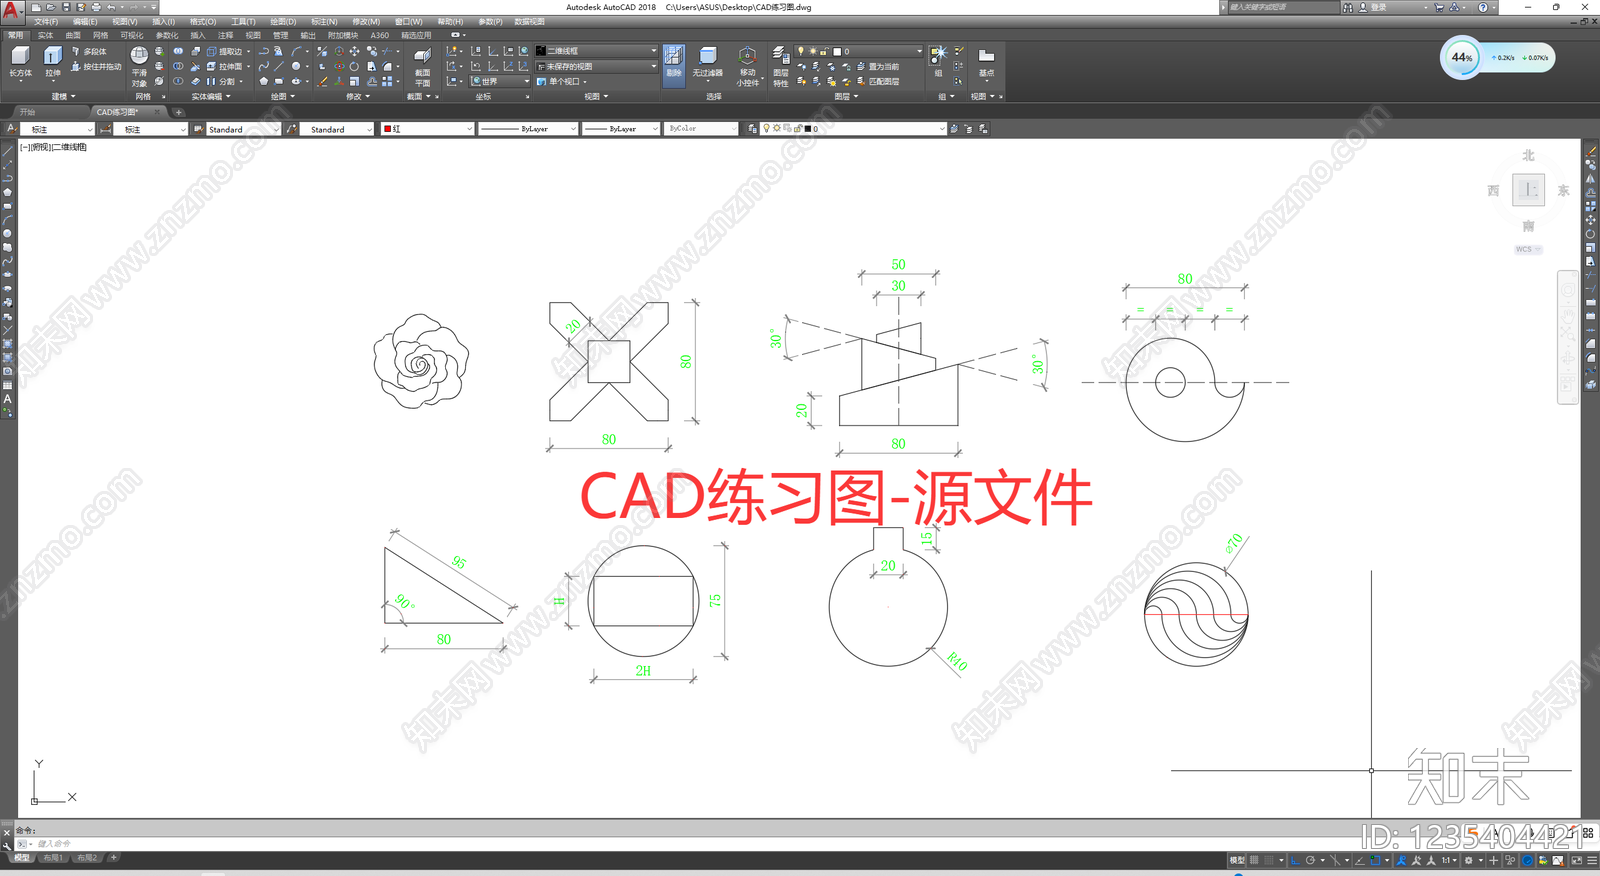Open the ByLayer linetype dropdown
Viewport: 1600px width, 876px height.
[x=529, y=129]
